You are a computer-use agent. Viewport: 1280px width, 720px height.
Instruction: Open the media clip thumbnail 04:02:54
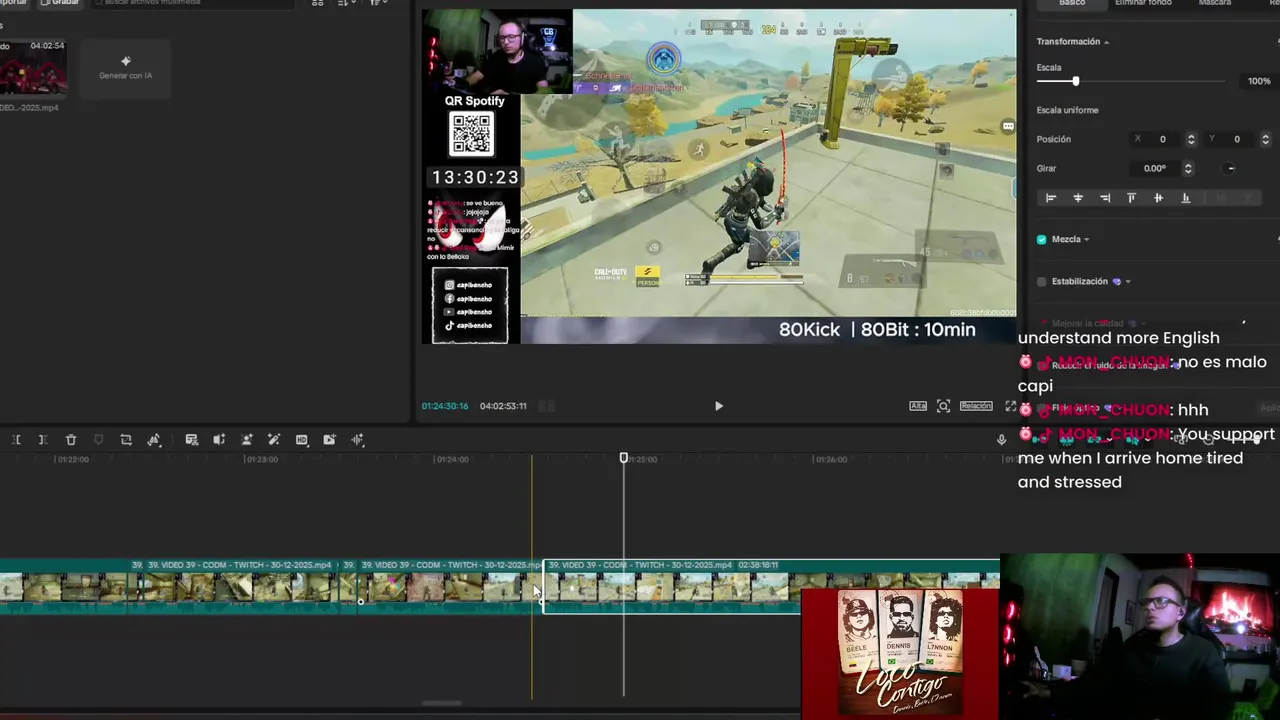click(33, 68)
